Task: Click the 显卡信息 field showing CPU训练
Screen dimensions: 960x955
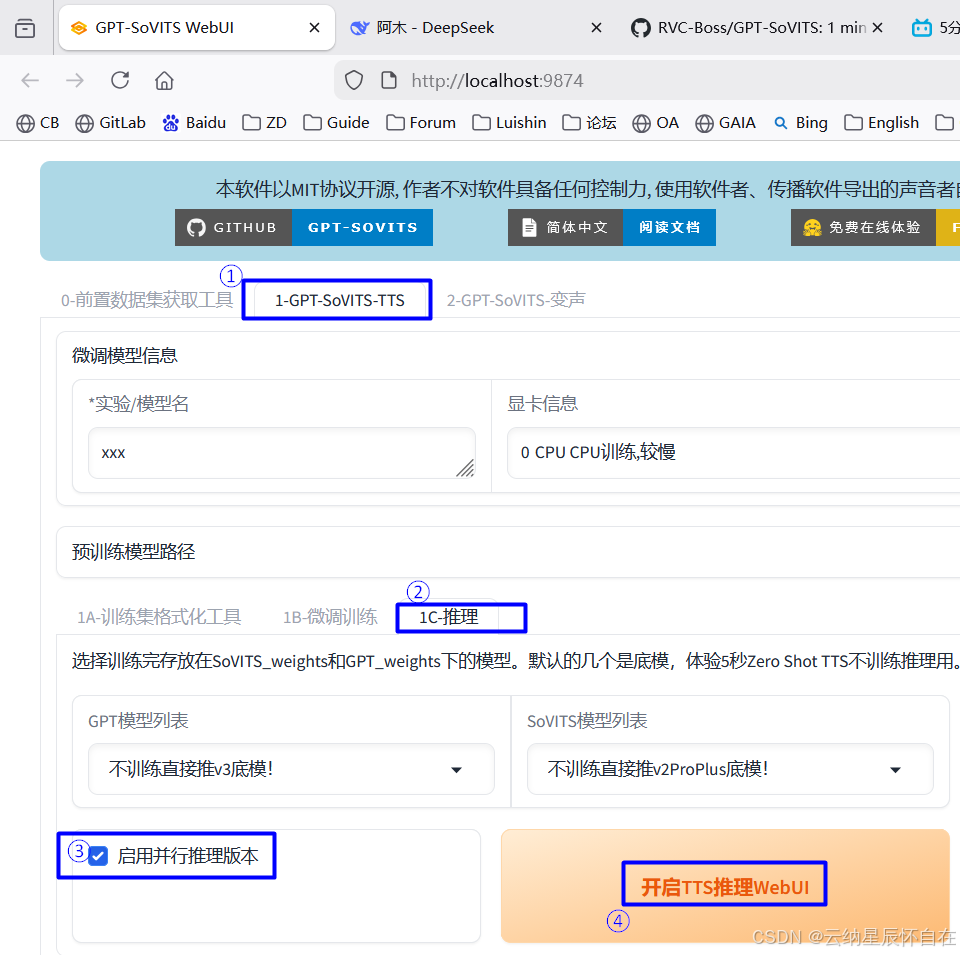Action: click(x=733, y=453)
